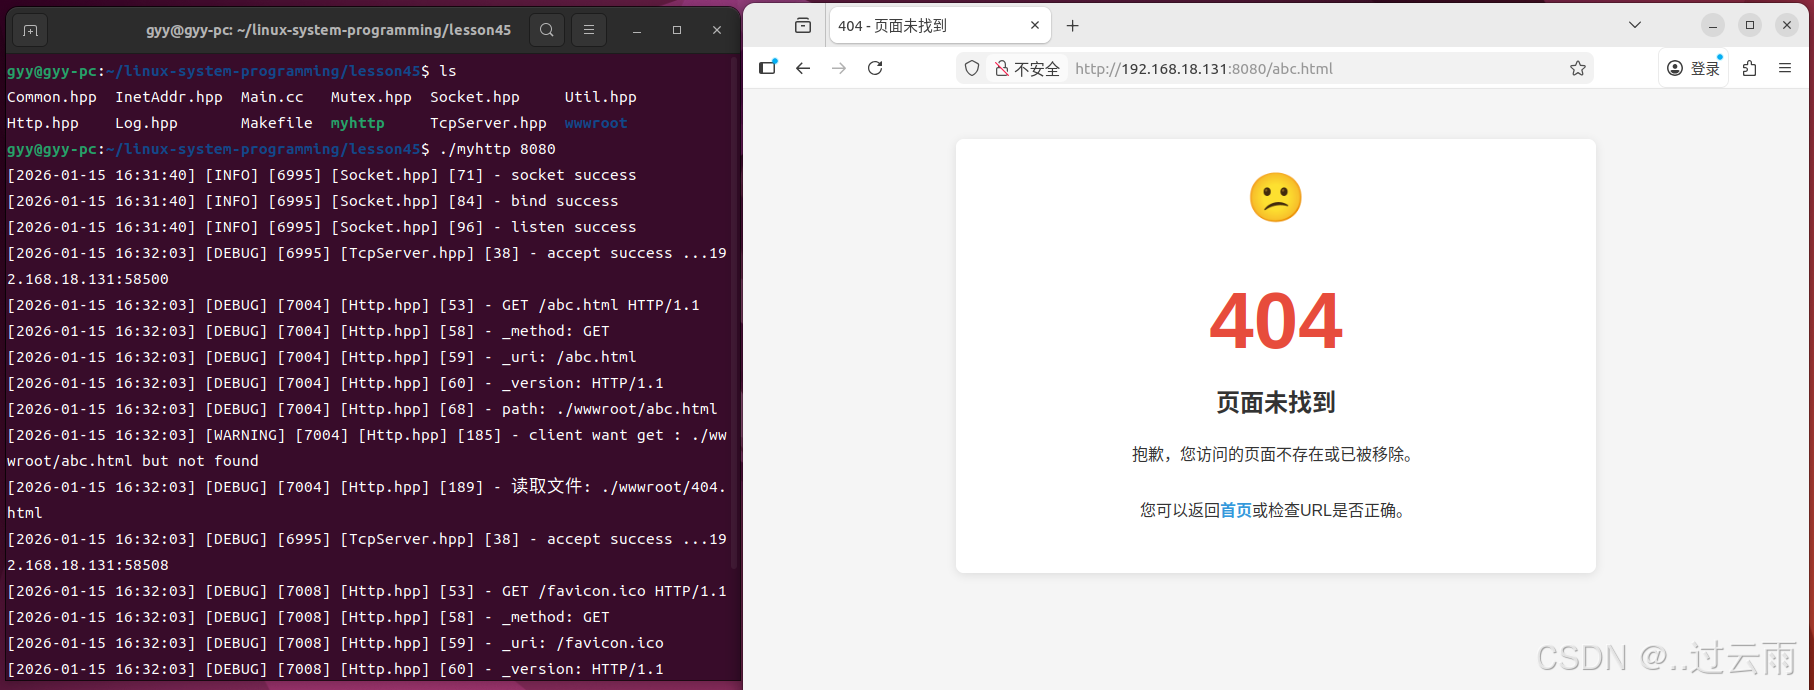Select the 页面未找到 heading

[x=1276, y=403]
